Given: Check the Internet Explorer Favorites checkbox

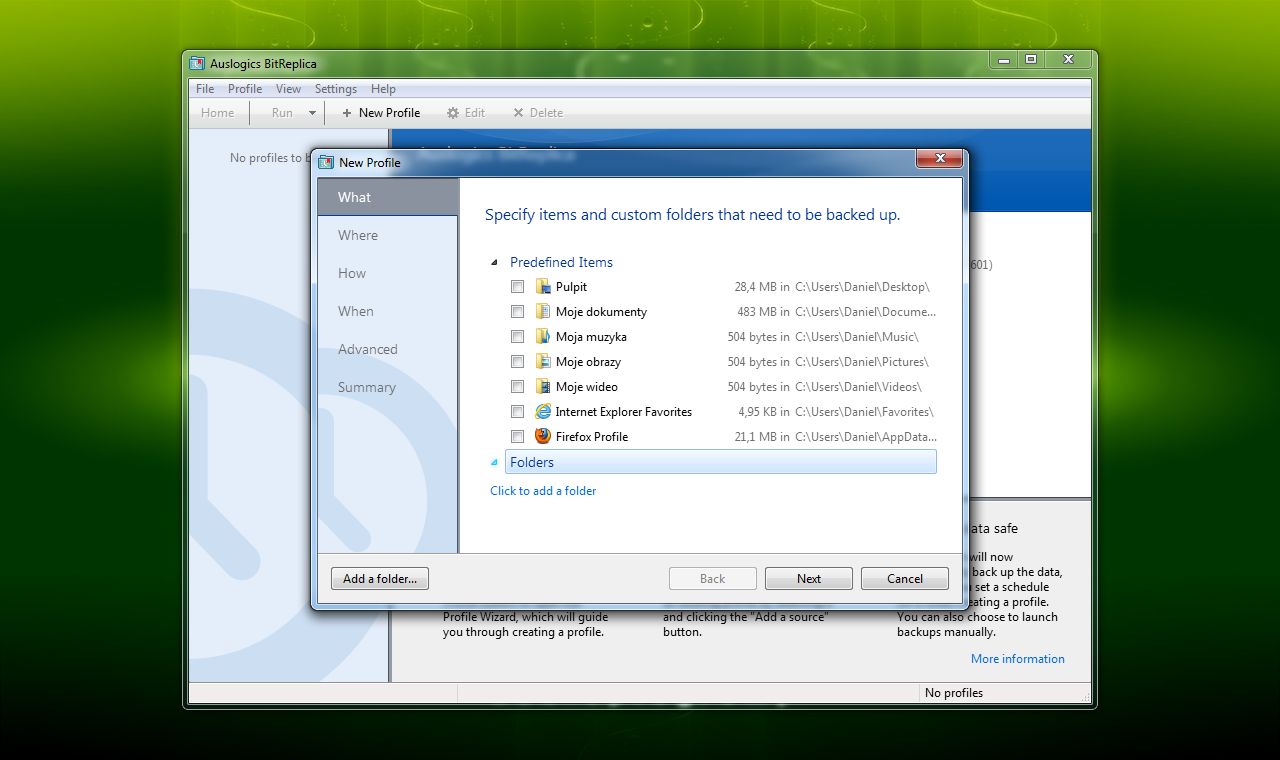Looking at the screenshot, I should (x=517, y=412).
